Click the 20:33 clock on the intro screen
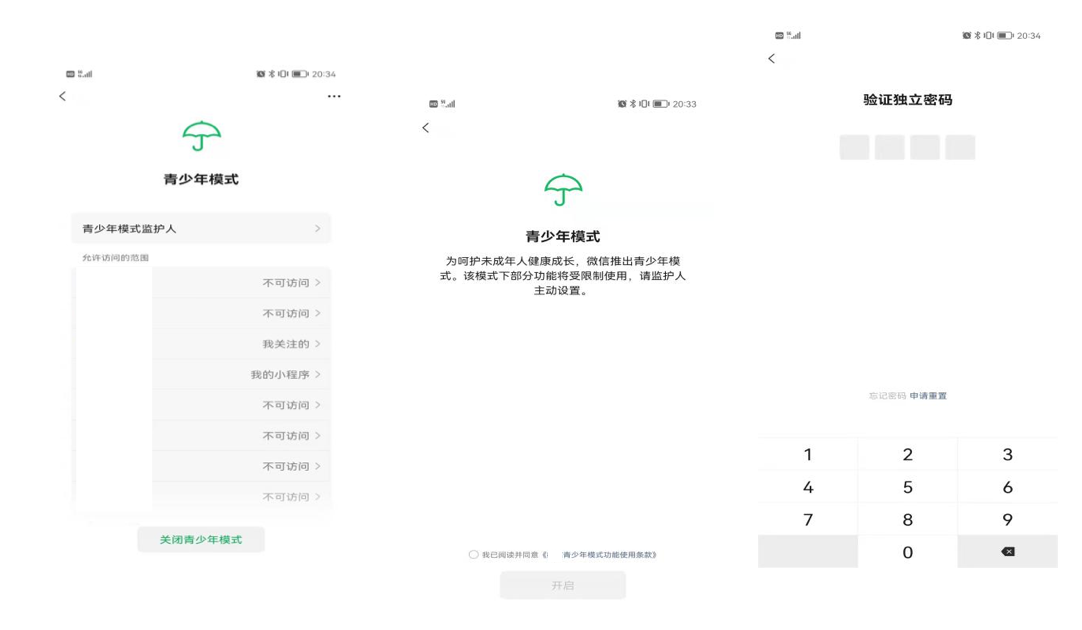 [685, 104]
